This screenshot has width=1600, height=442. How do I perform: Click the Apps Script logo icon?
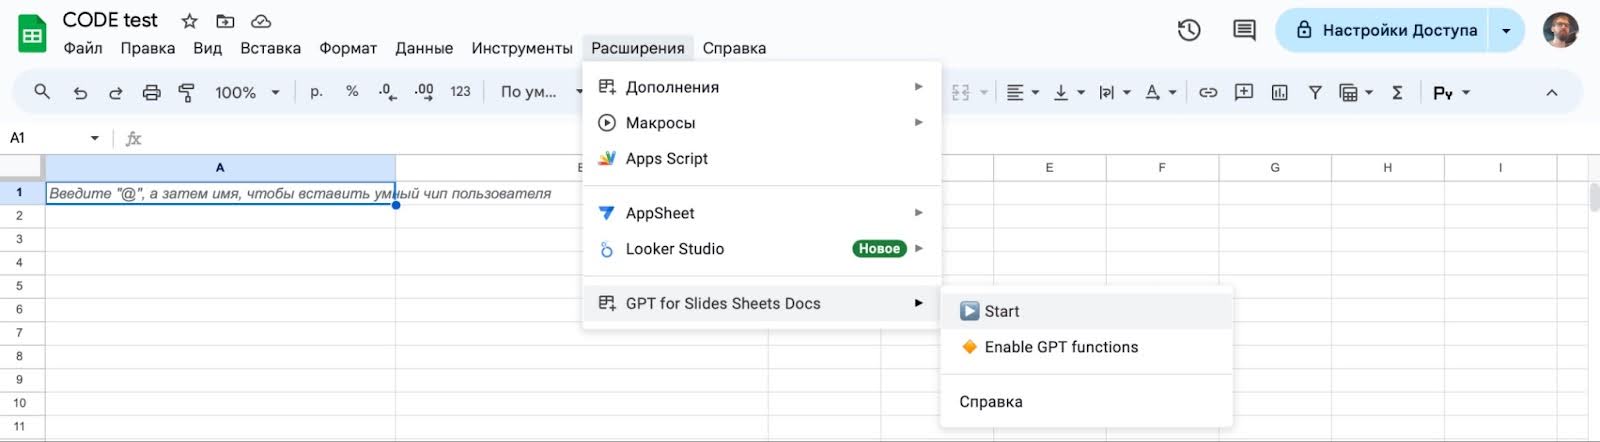(606, 158)
